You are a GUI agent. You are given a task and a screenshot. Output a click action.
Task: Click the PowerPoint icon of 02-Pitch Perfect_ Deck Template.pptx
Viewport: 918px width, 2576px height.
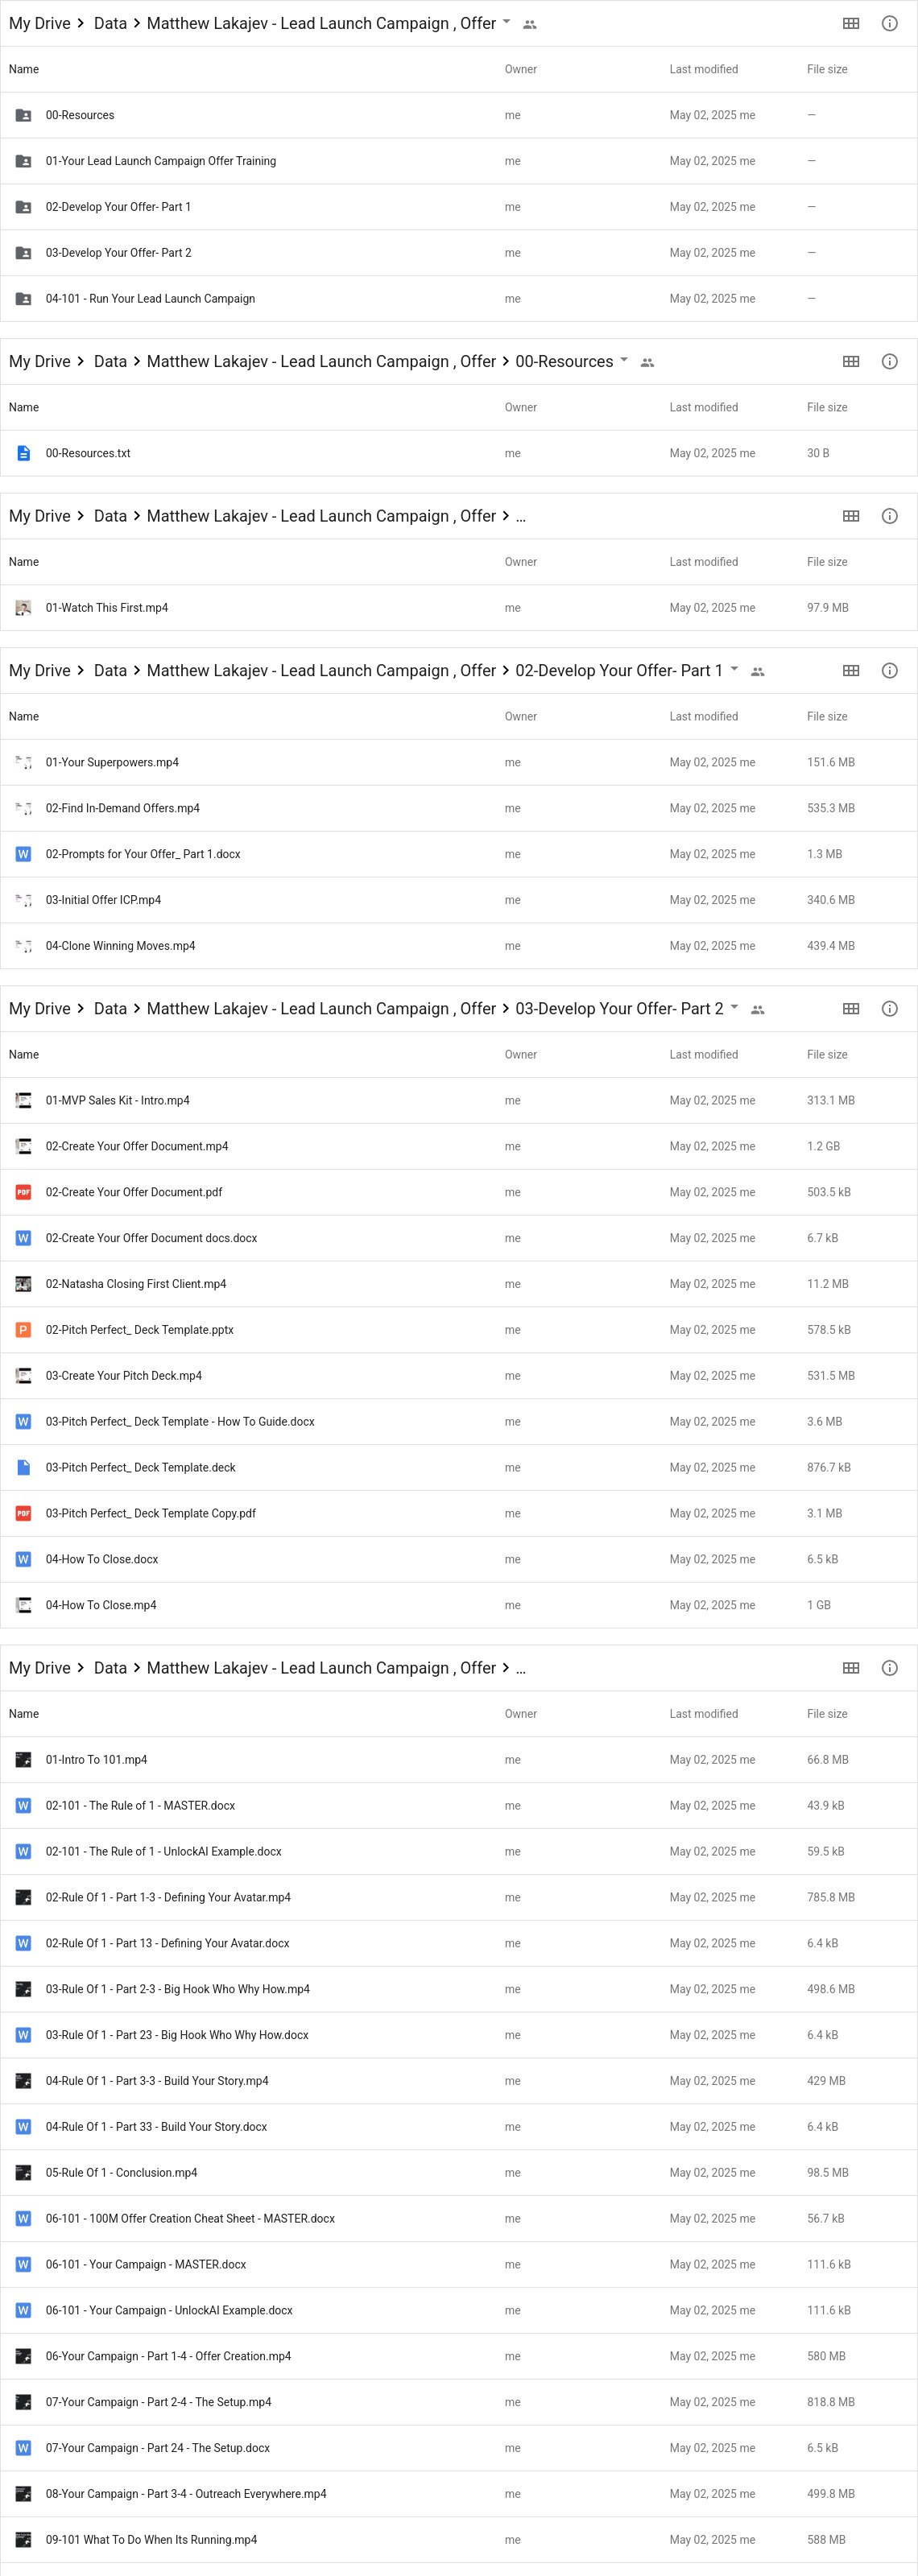pos(23,1330)
